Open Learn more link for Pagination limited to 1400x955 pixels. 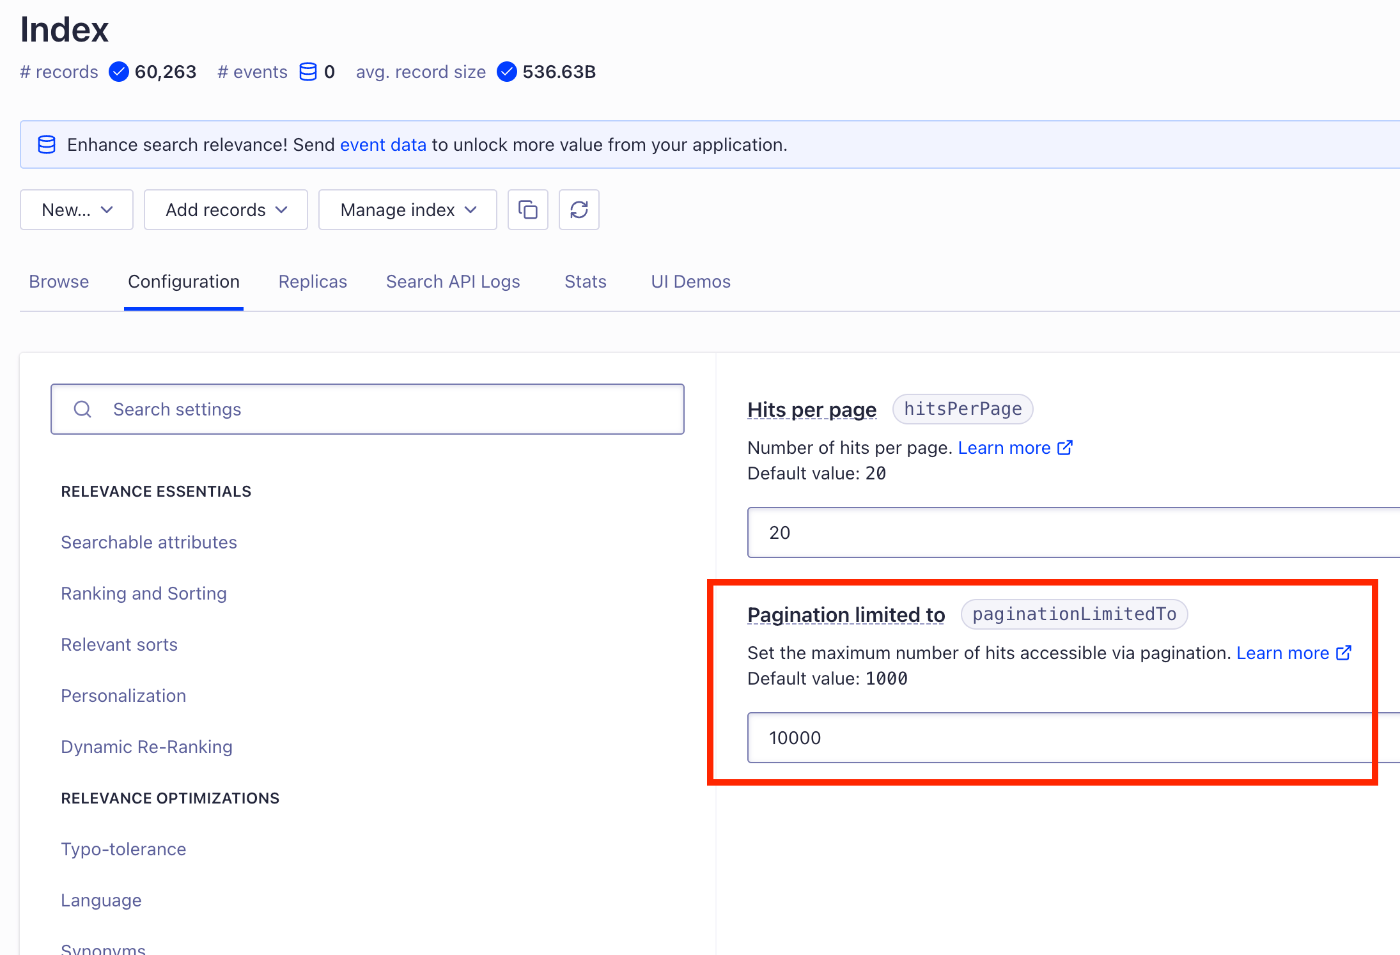(x=1283, y=653)
